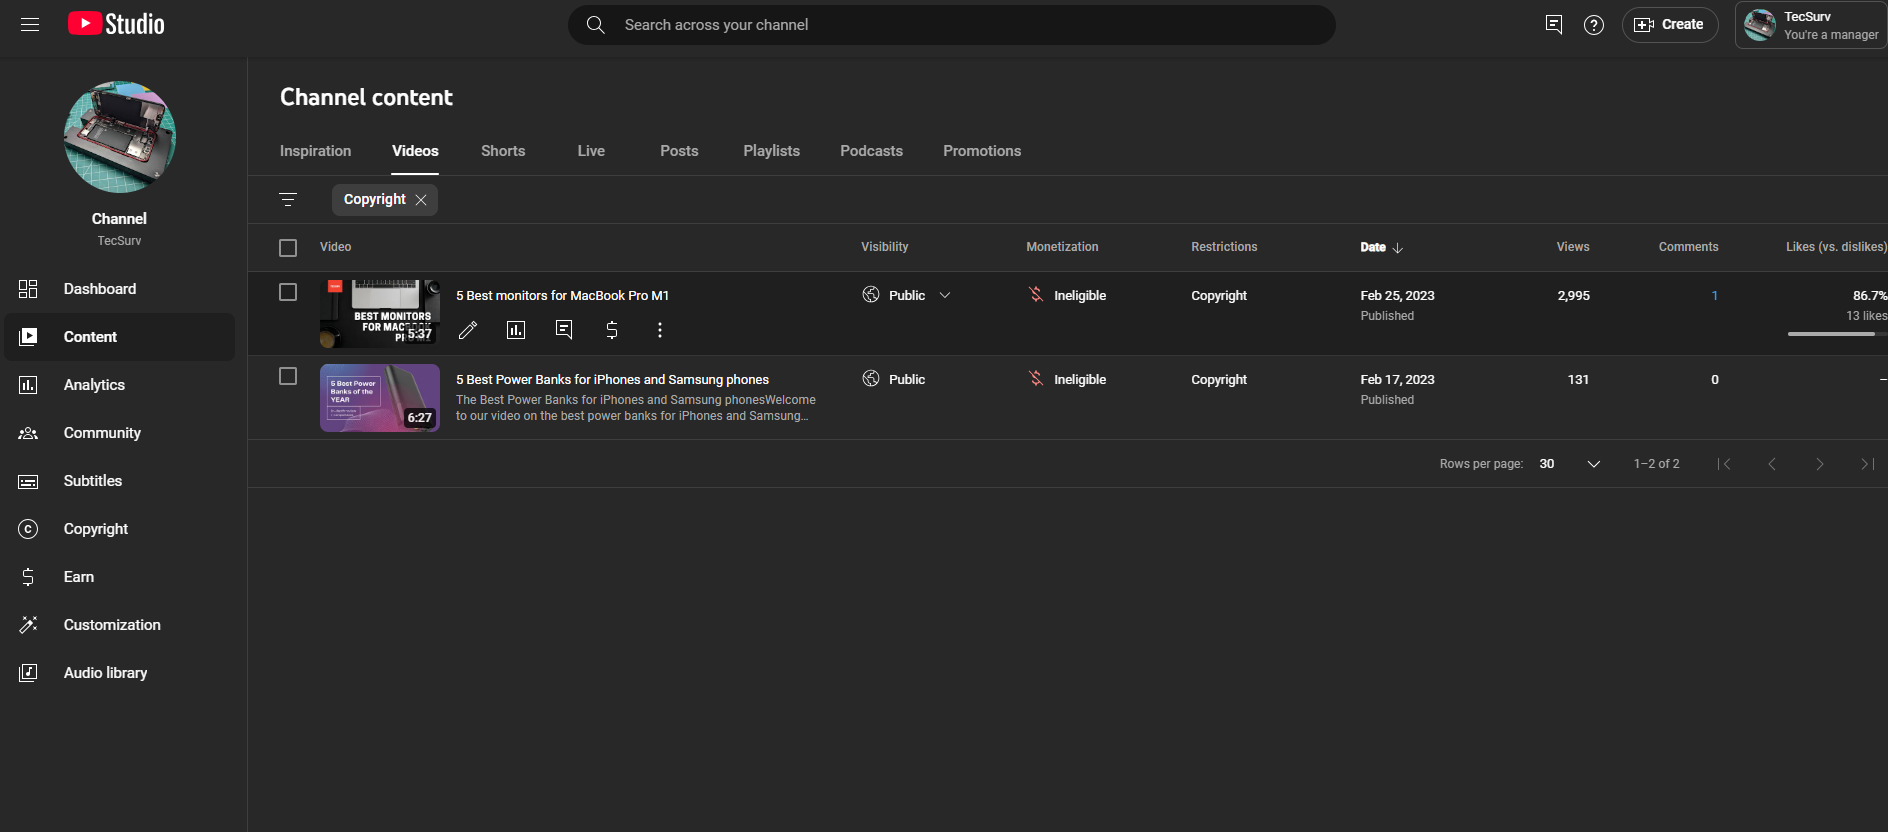Open Copyright in the sidebar
This screenshot has width=1888, height=832.
click(x=120, y=529)
